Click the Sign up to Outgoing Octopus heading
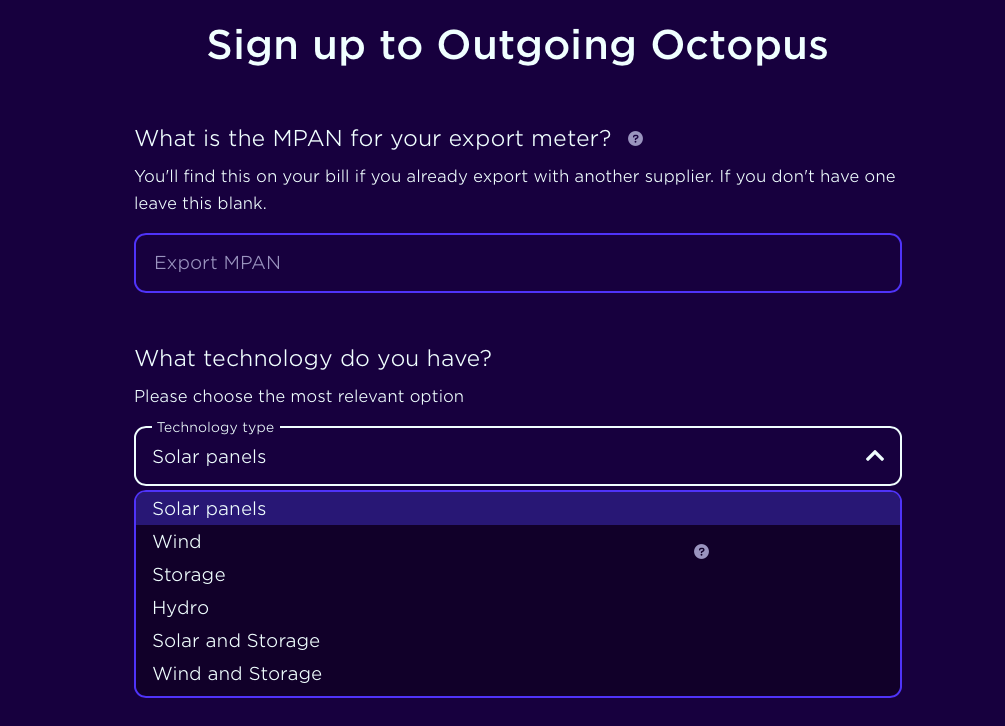The image size is (1005, 726). coord(517,46)
